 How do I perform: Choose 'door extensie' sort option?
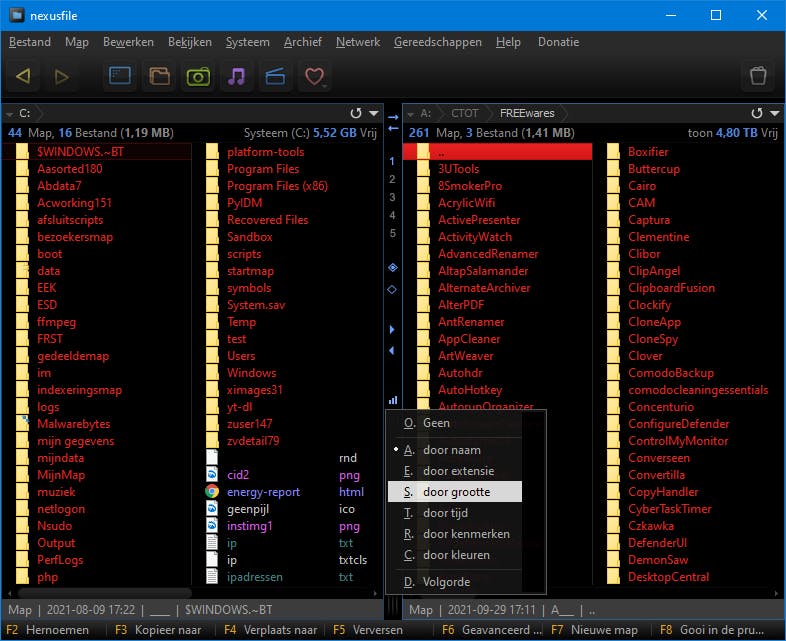pos(455,471)
